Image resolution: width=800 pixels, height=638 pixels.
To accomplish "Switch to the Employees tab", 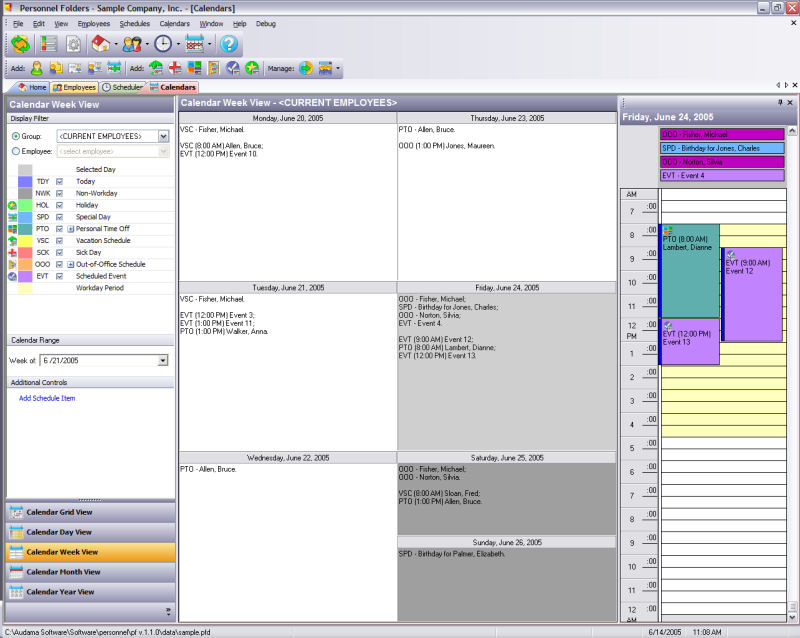I will [x=74, y=87].
